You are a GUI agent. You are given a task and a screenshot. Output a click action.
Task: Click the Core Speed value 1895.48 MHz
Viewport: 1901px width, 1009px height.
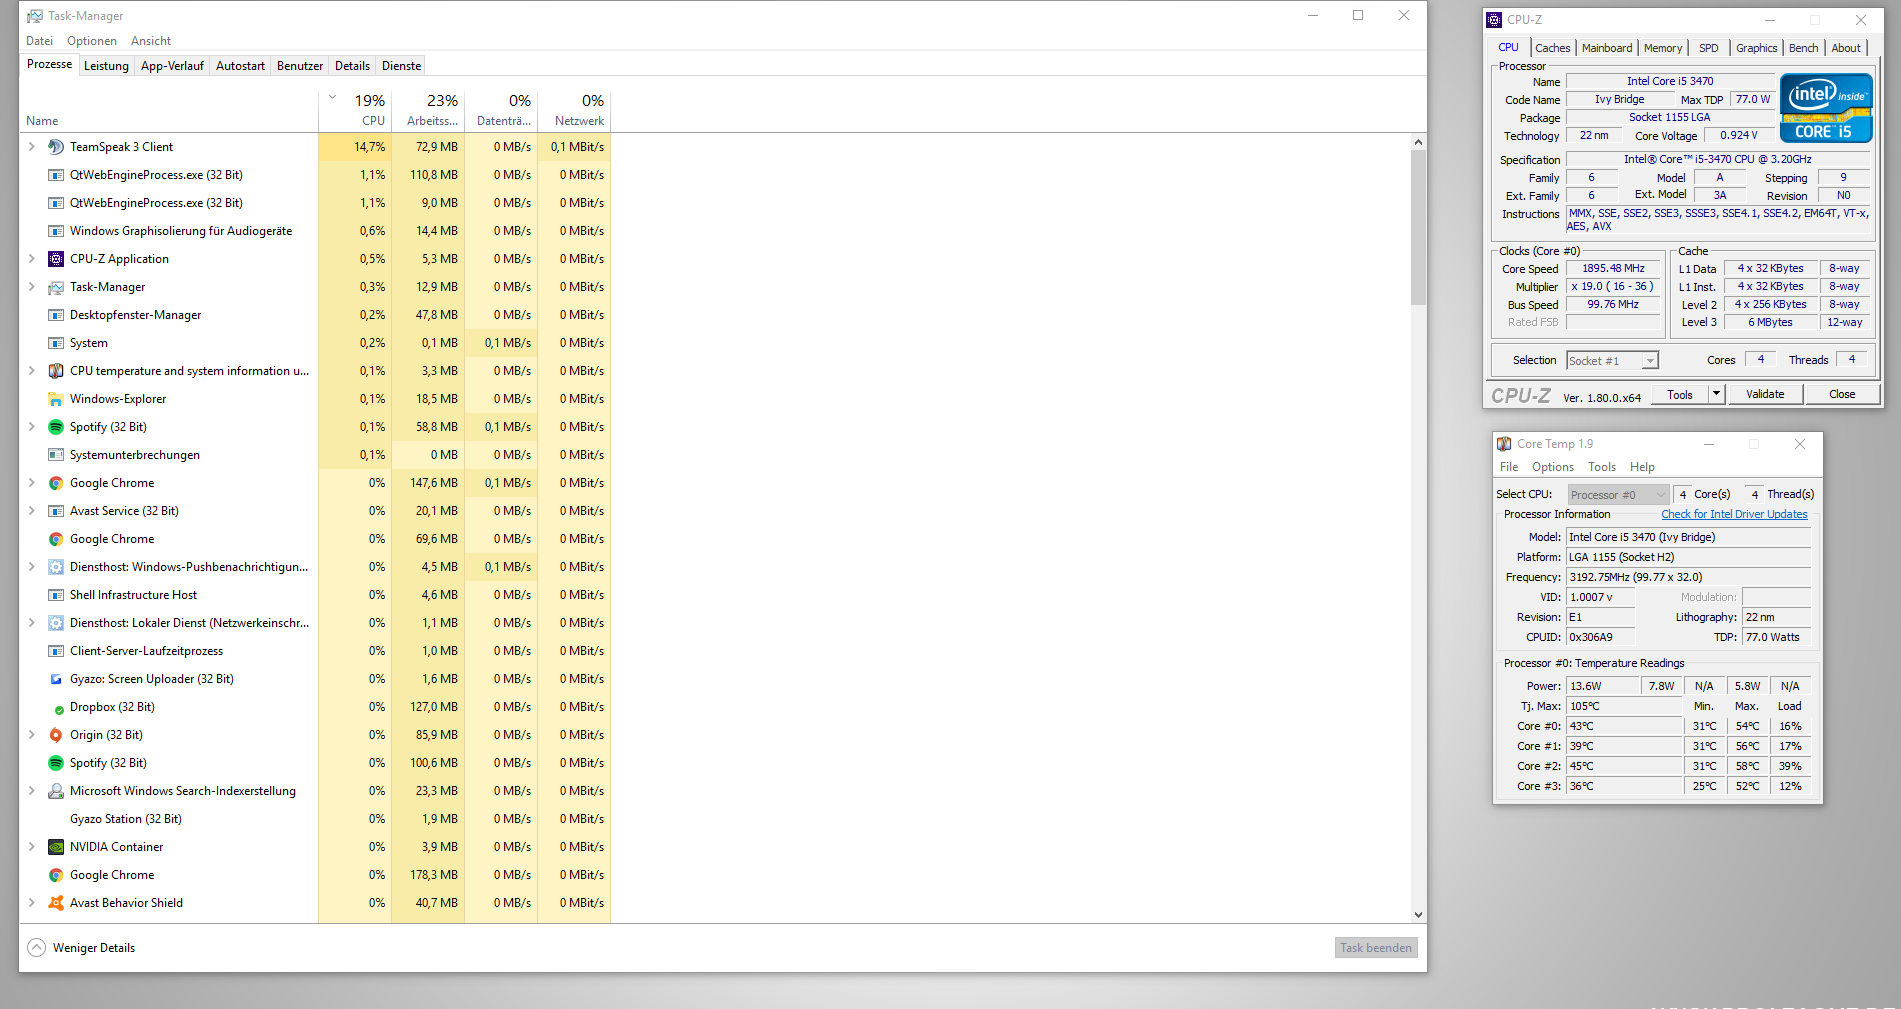[x=1613, y=268]
